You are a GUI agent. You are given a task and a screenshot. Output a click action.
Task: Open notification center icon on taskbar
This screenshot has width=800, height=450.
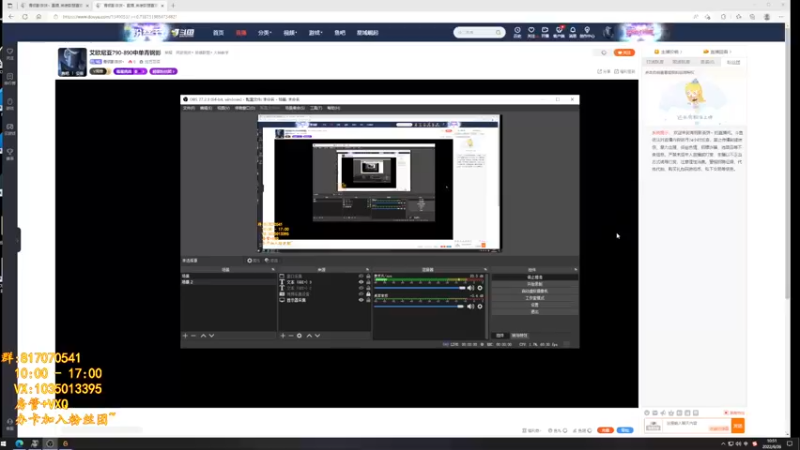click(x=790, y=444)
